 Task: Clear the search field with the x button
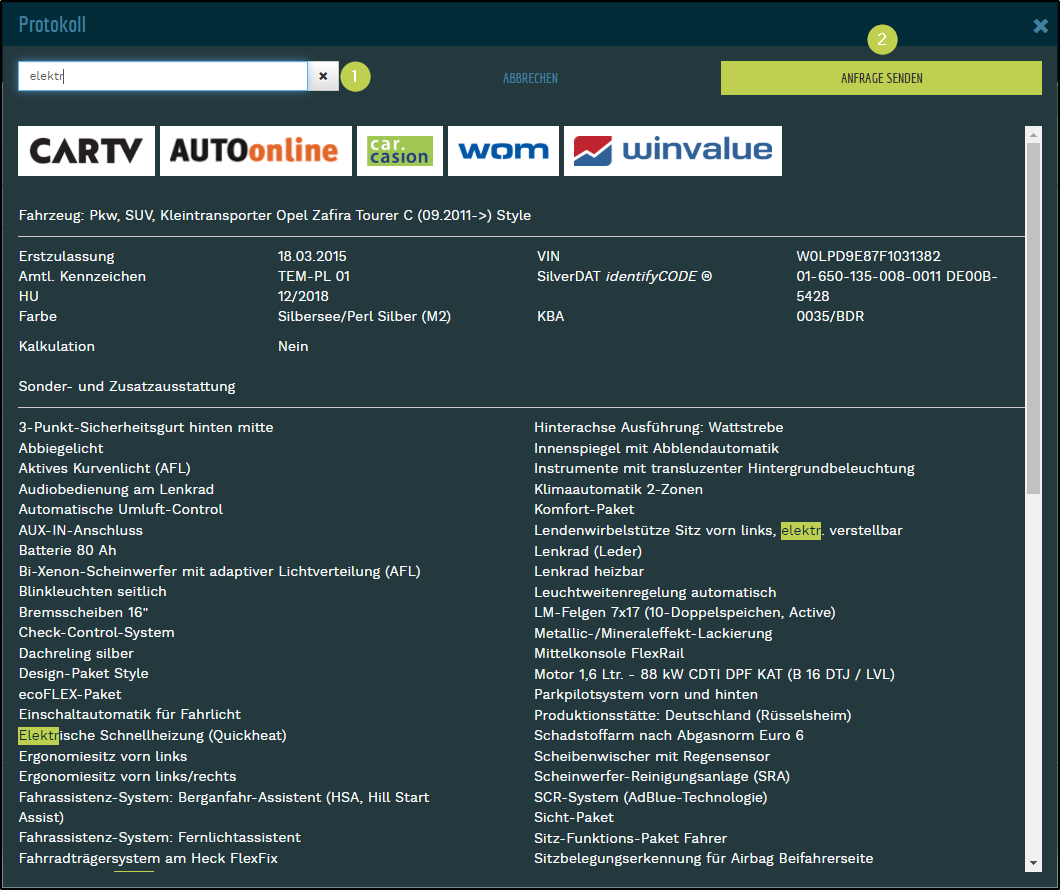tap(323, 76)
